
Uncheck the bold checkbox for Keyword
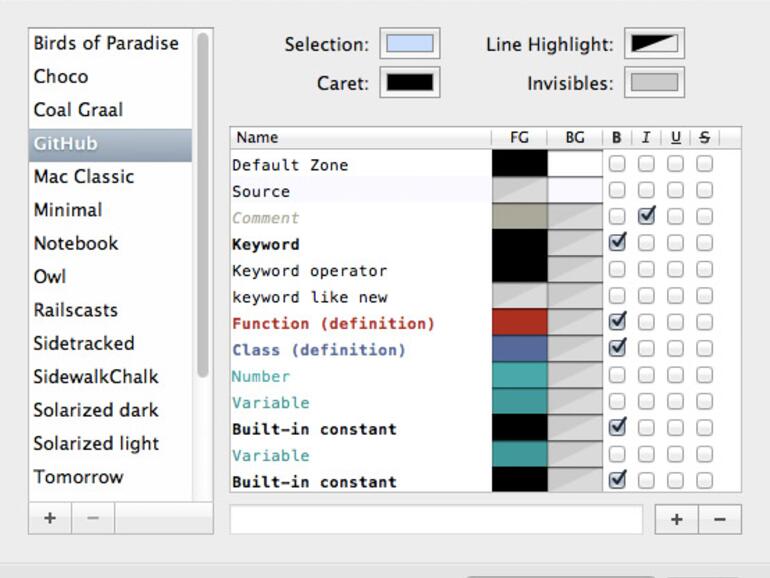(617, 242)
